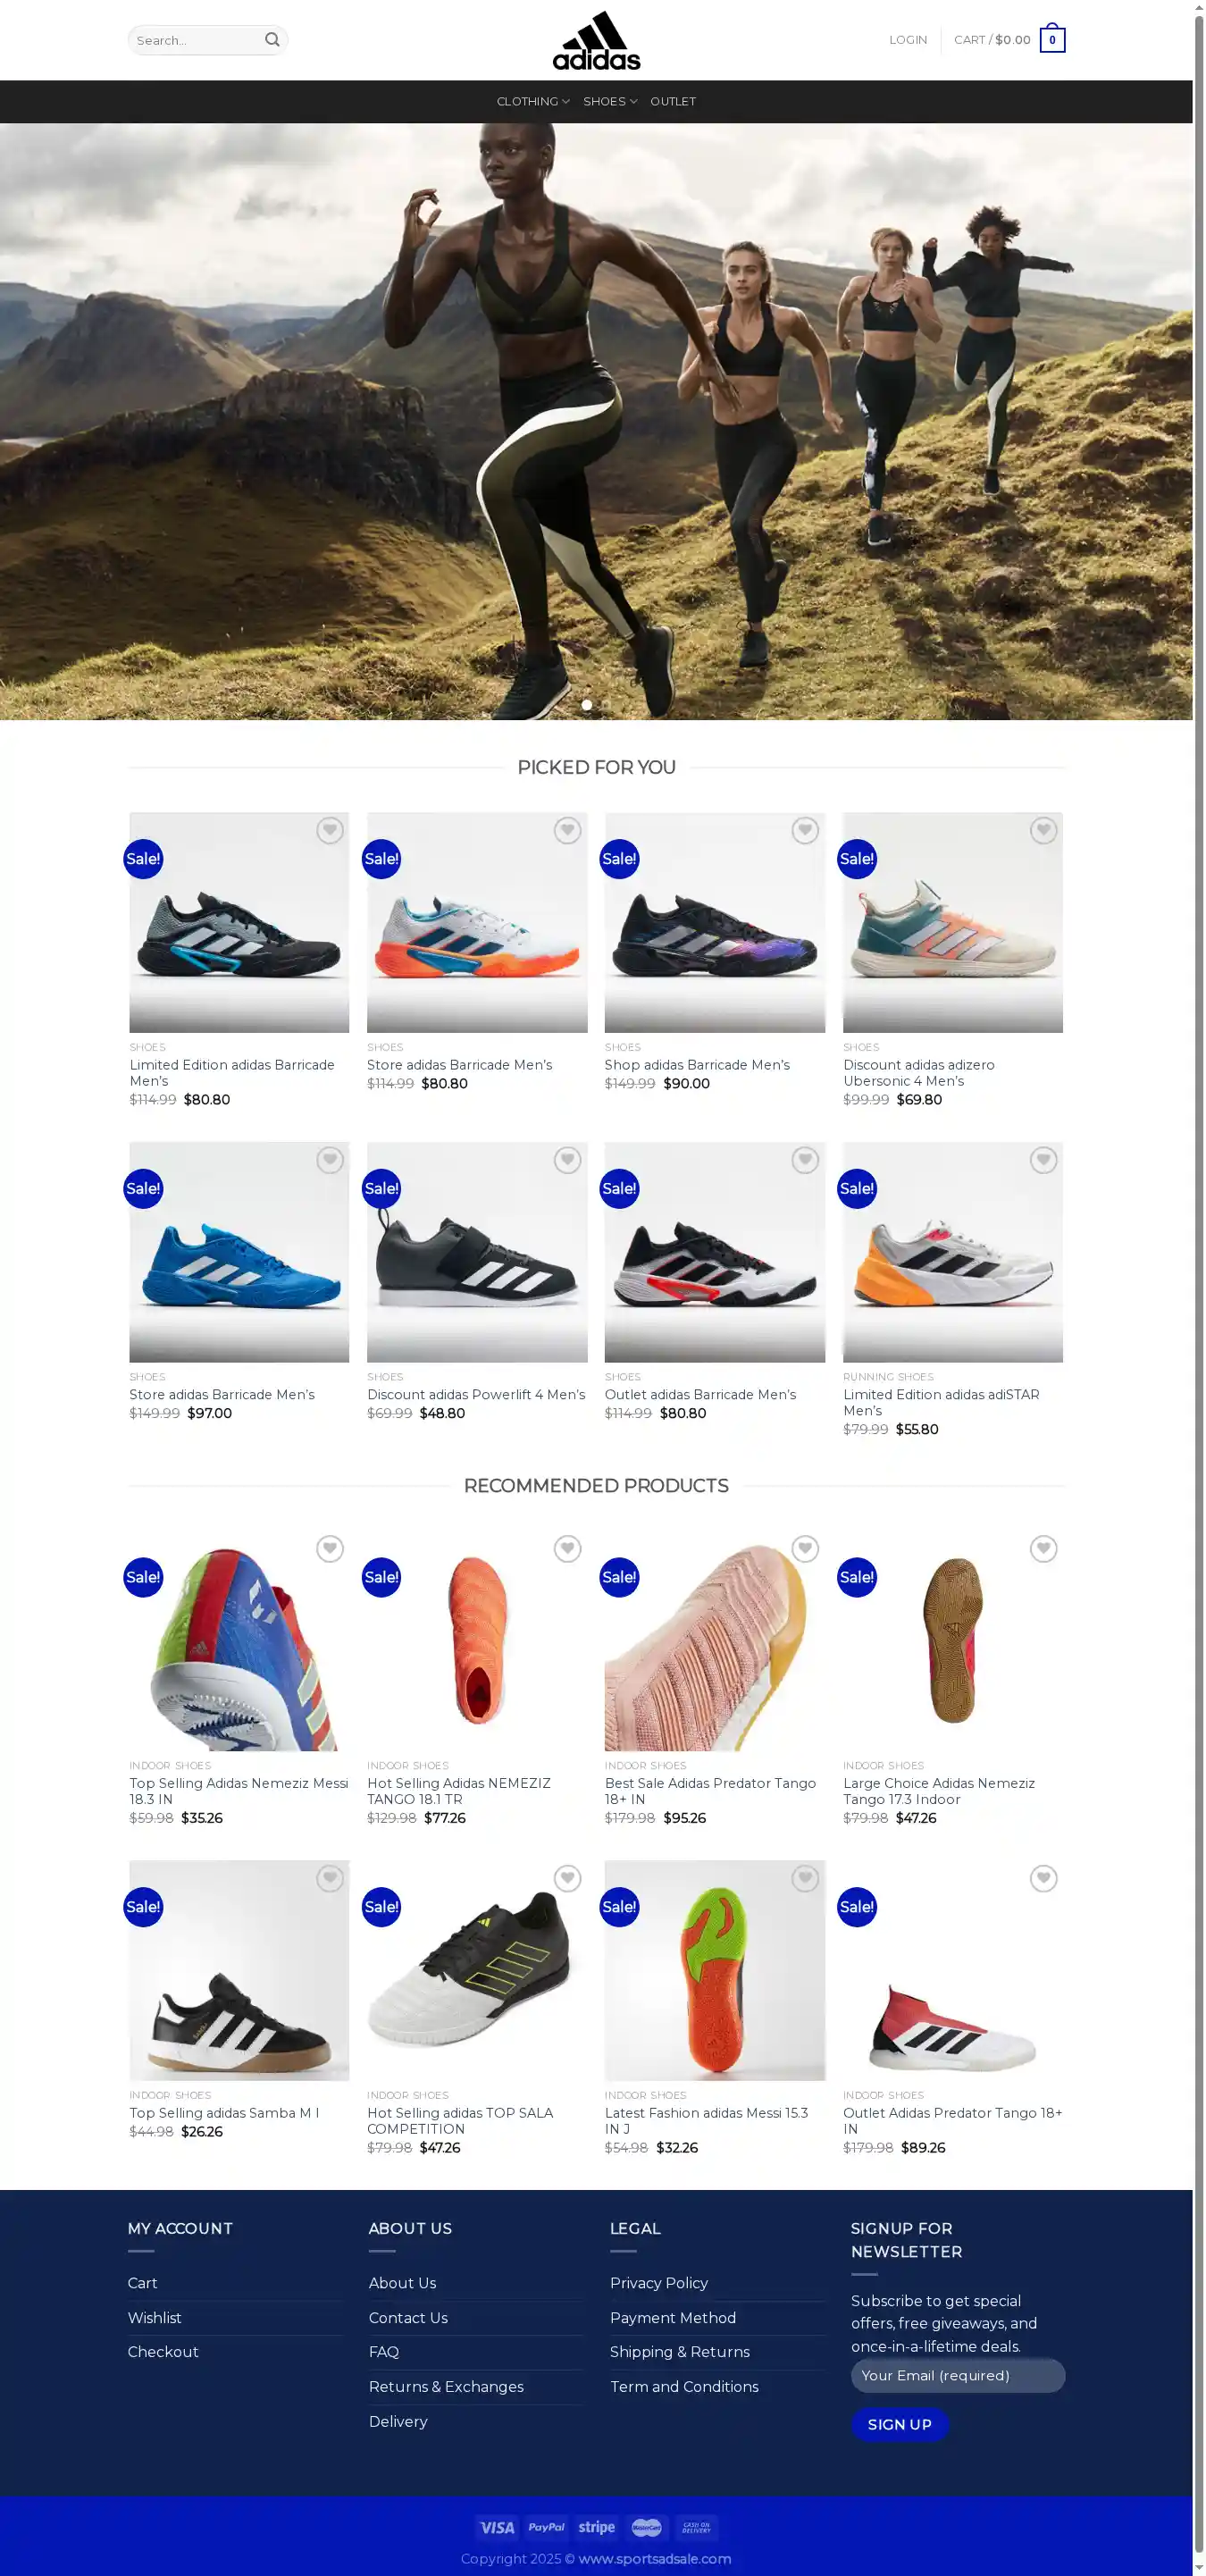This screenshot has height=2576, width=1206.
Task: Toggle wishlist heart on Limited Edition Barricade
Action: pyautogui.click(x=330, y=830)
